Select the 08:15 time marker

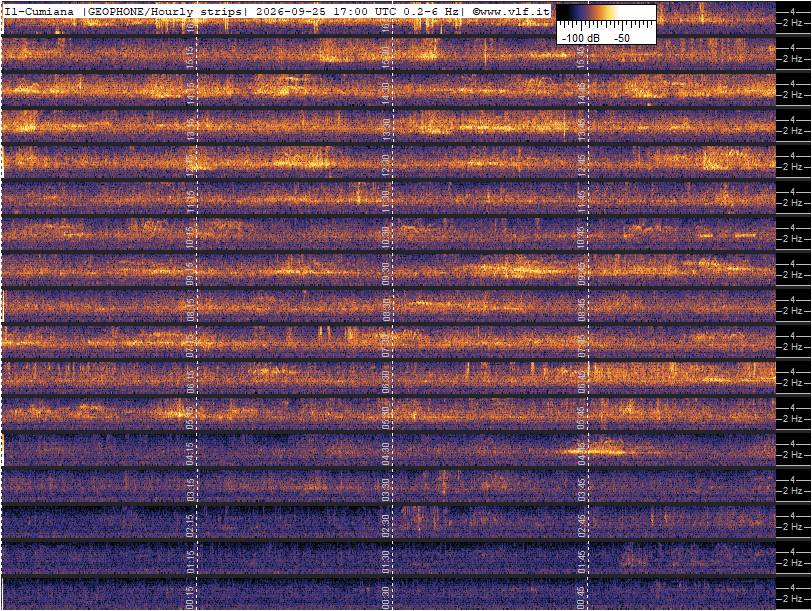(190, 311)
